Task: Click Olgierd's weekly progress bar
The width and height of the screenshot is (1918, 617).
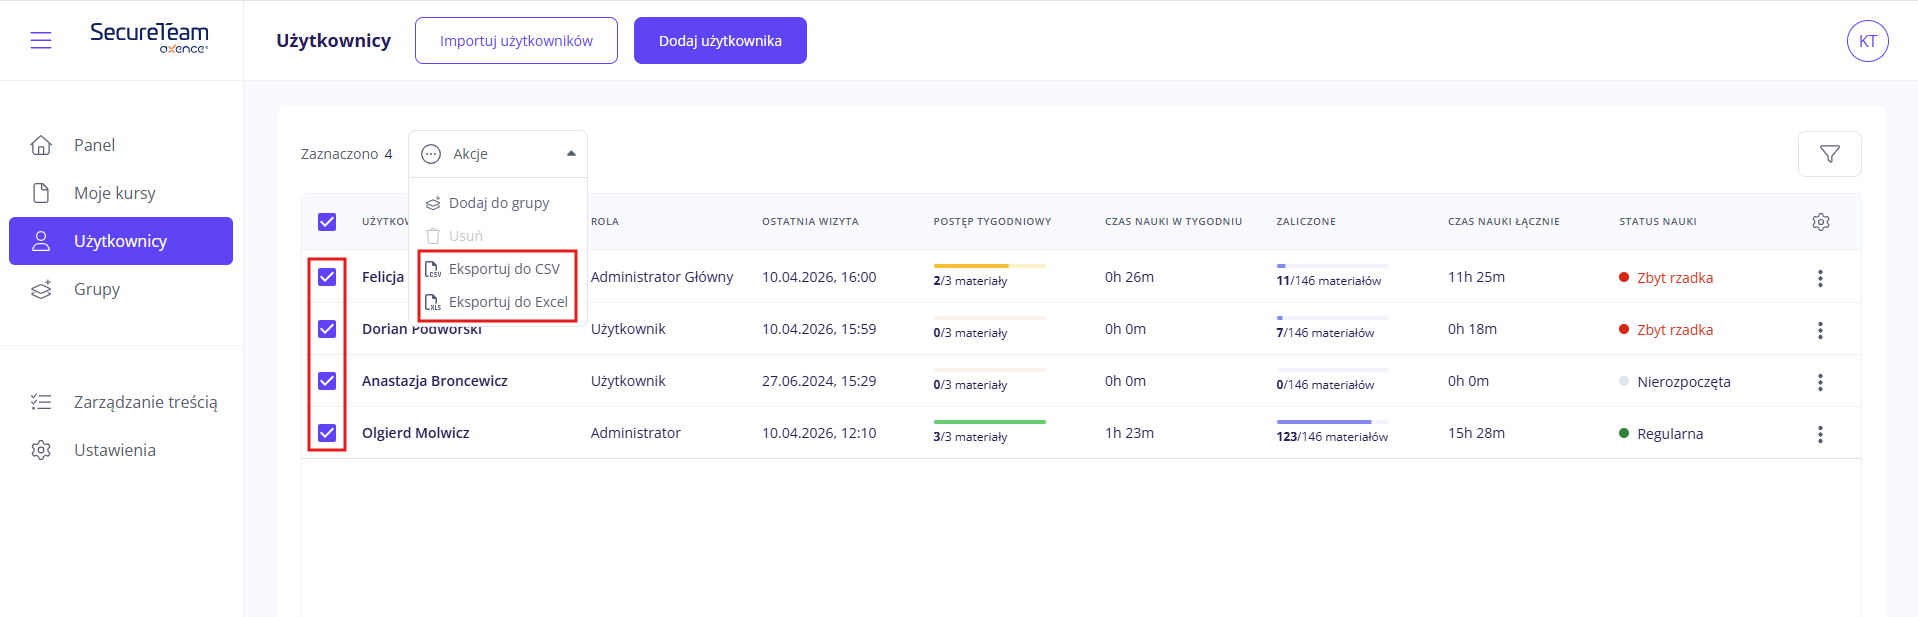Action: 989,422
